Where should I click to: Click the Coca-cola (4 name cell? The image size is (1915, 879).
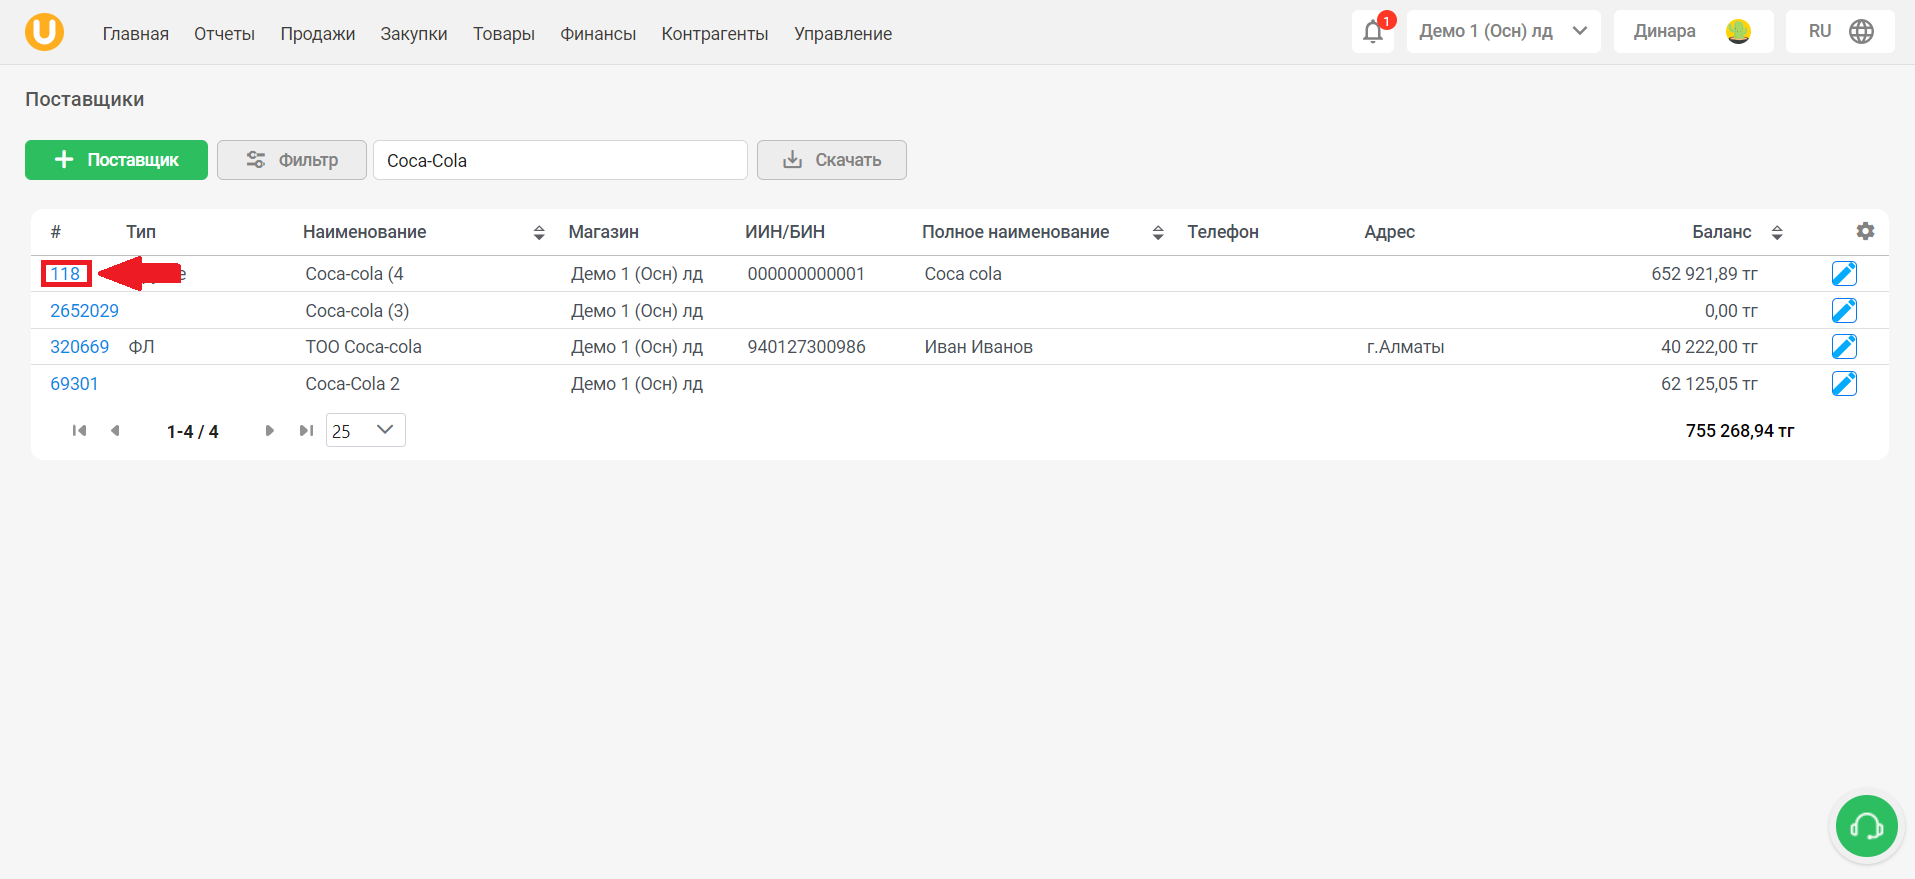(x=355, y=274)
